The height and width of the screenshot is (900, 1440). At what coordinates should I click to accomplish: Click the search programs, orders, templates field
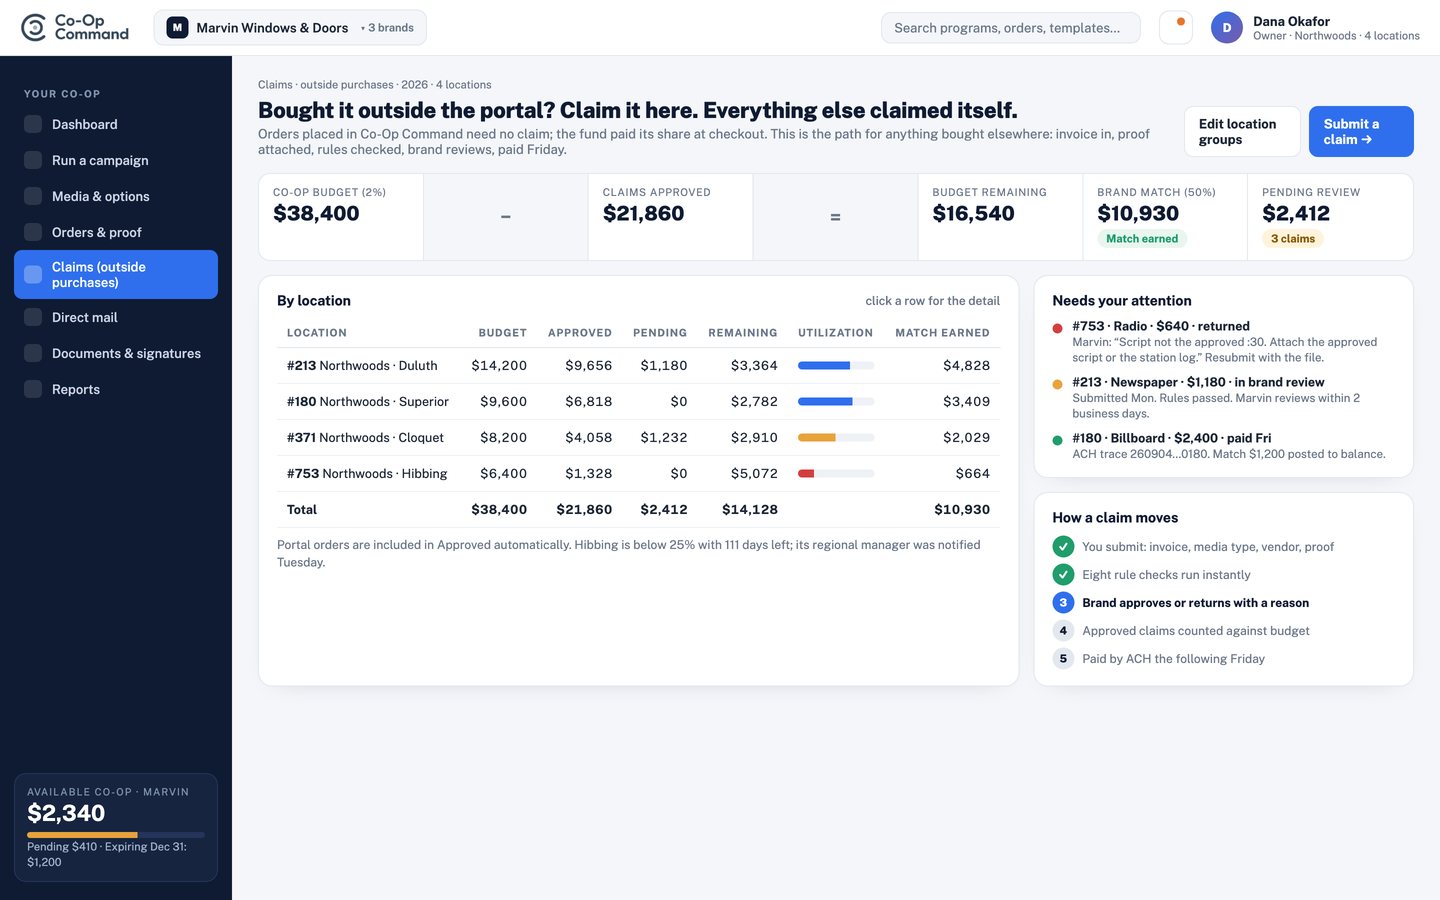click(x=1010, y=28)
